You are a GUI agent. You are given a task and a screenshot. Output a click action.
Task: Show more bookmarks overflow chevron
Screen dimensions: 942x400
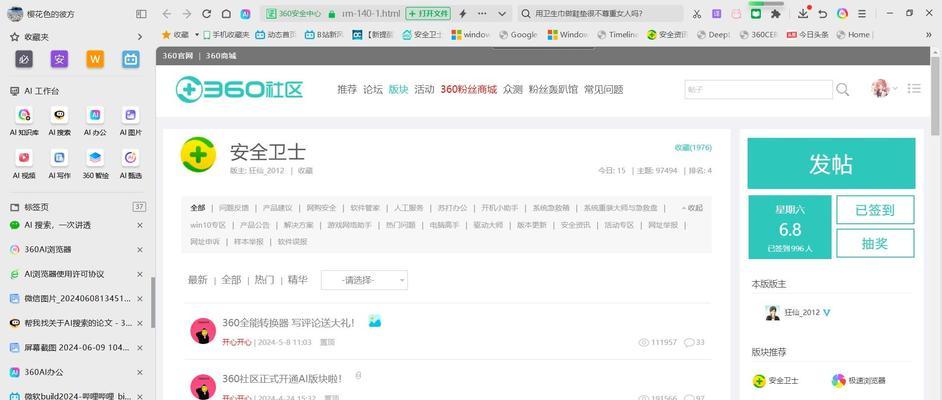(929, 35)
